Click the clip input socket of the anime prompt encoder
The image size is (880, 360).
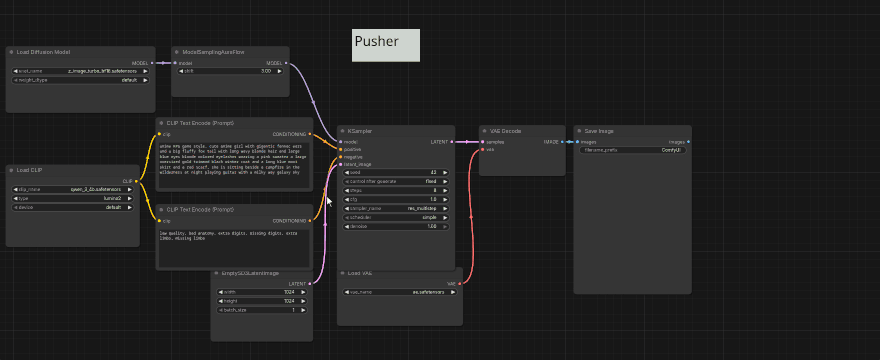coord(159,134)
